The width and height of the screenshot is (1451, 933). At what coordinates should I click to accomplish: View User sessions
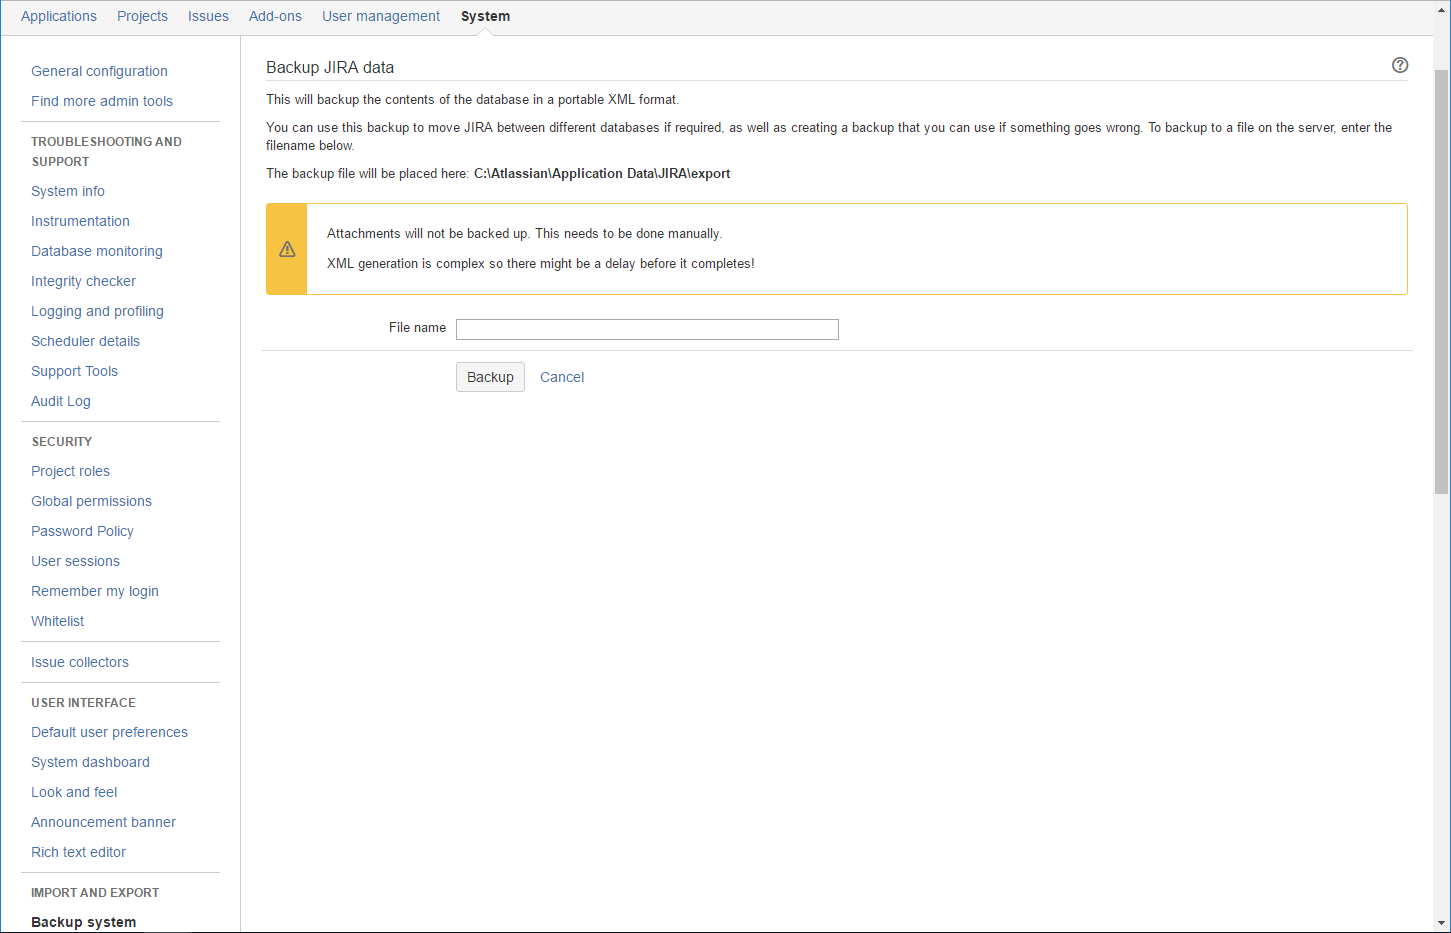click(x=75, y=561)
